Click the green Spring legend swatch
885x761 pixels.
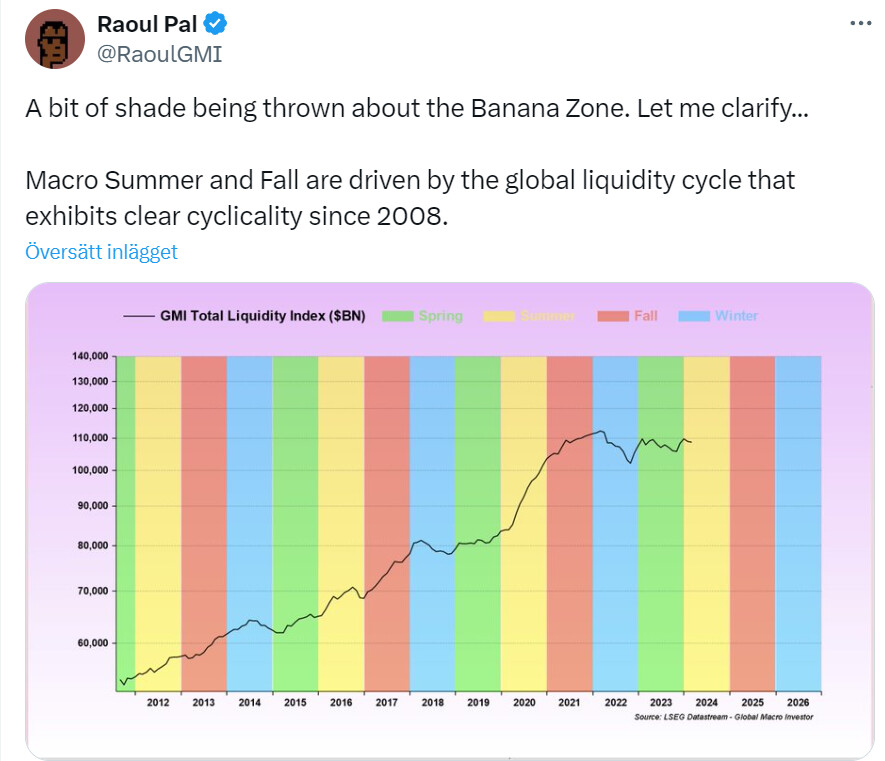click(398, 316)
